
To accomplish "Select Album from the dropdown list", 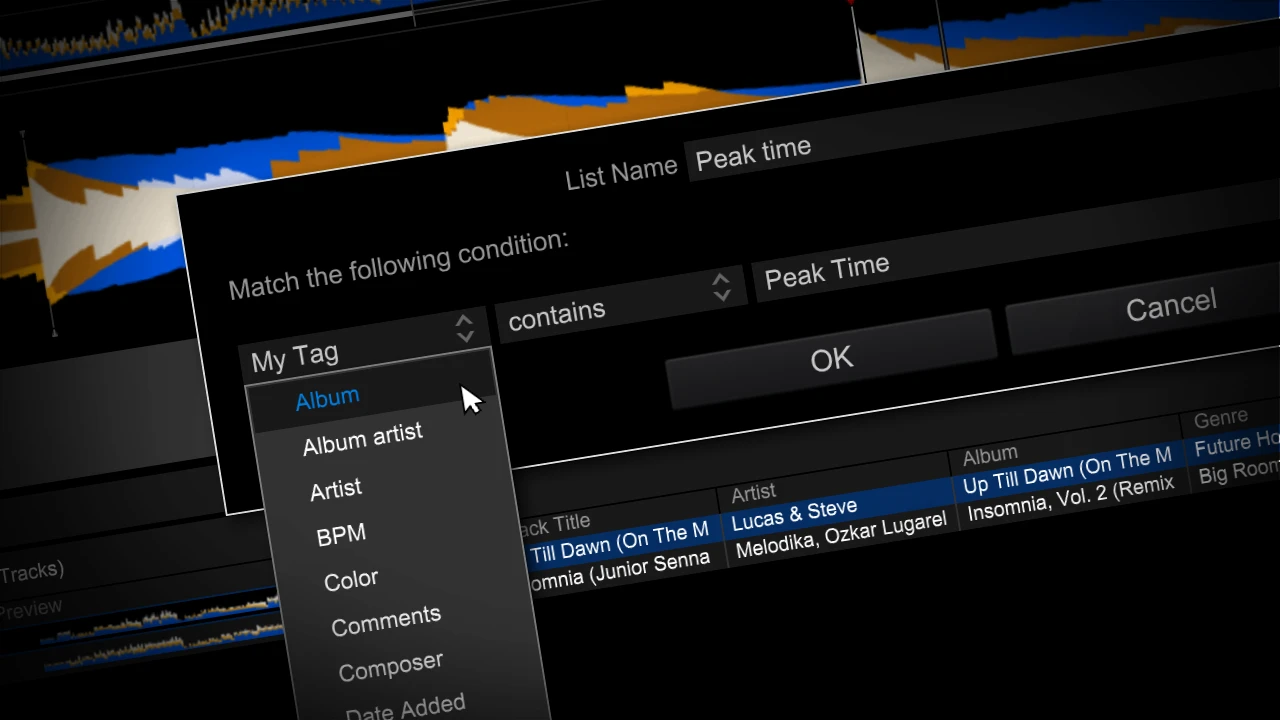I will pyautogui.click(x=328, y=399).
